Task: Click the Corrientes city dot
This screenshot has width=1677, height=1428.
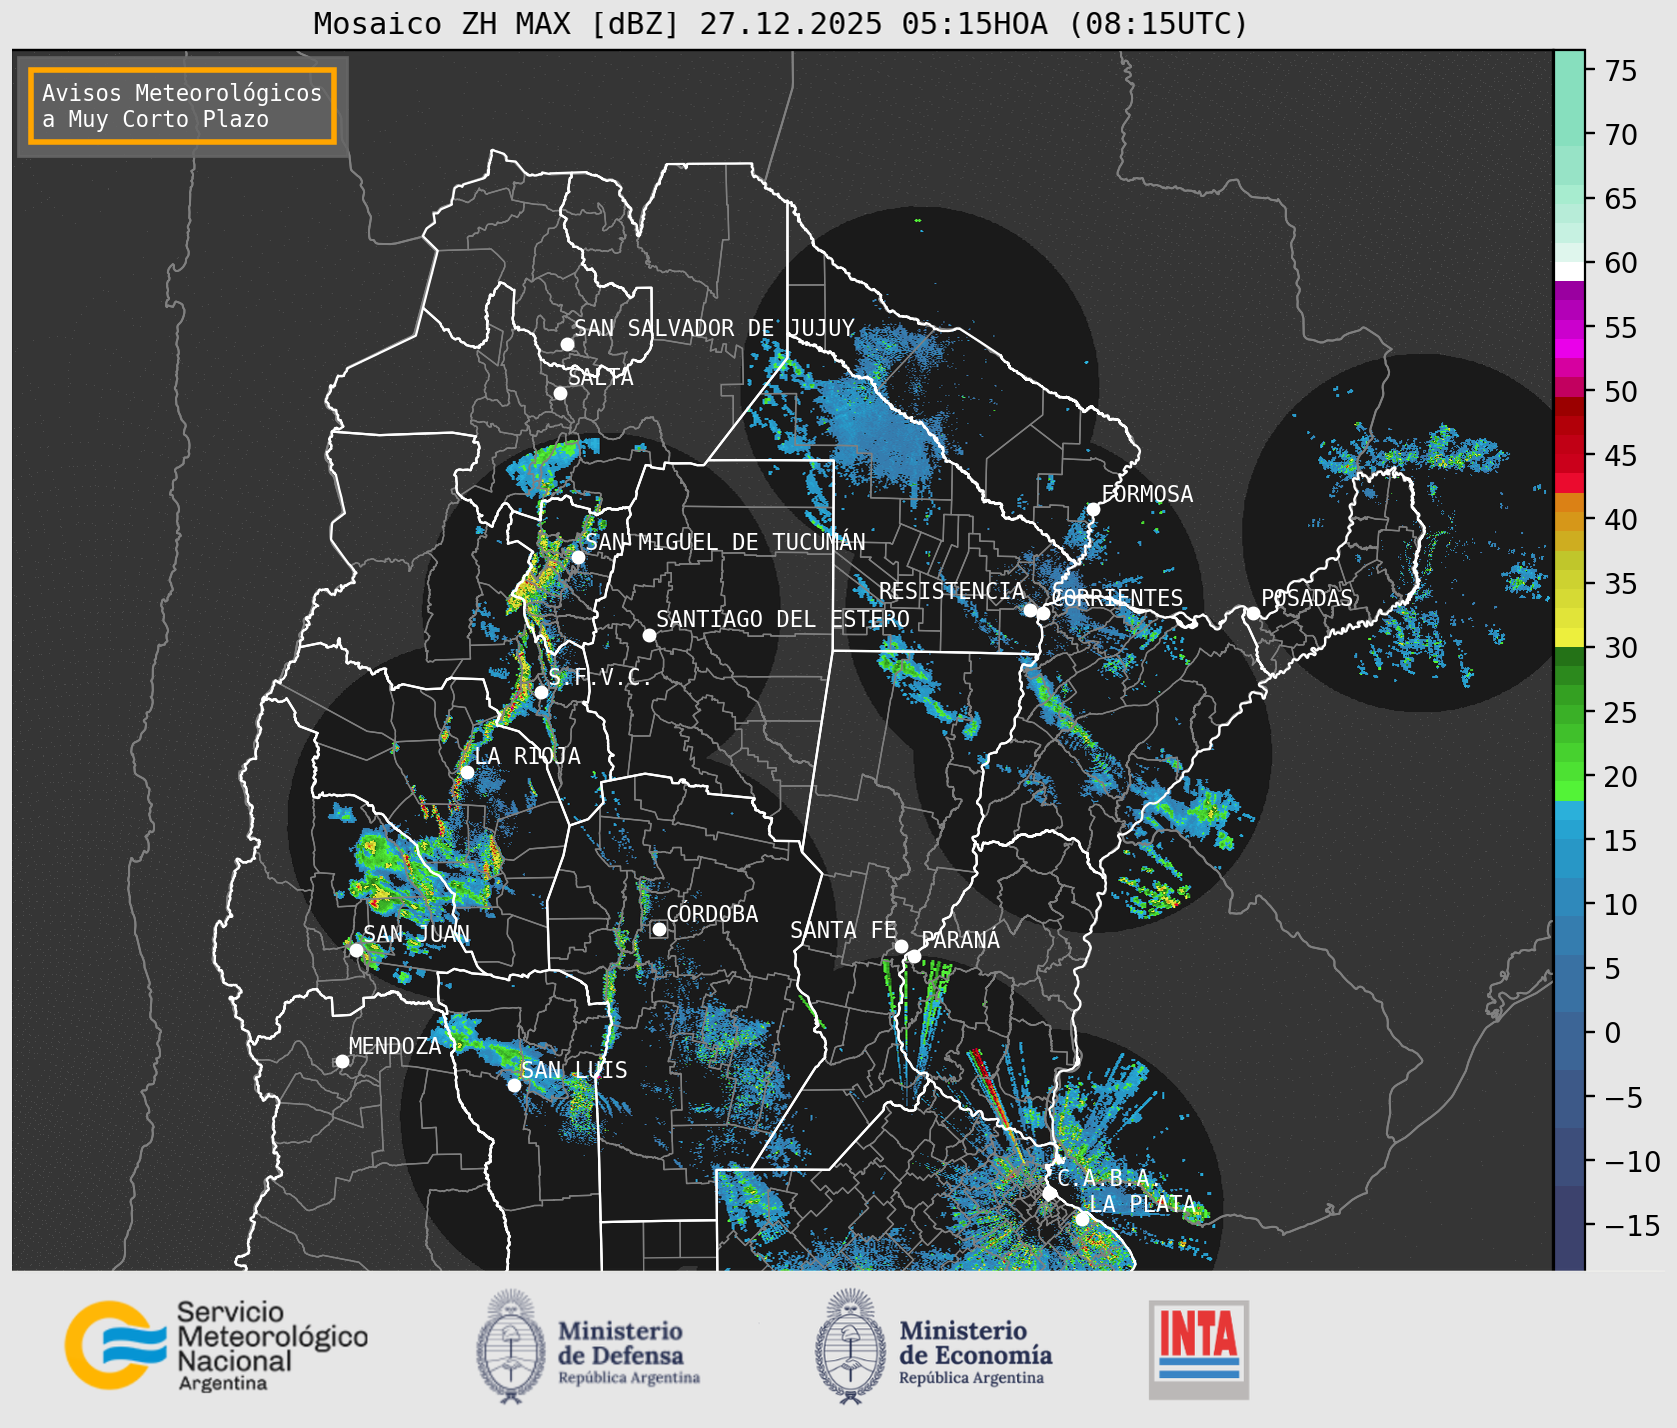Action: (x=1043, y=613)
